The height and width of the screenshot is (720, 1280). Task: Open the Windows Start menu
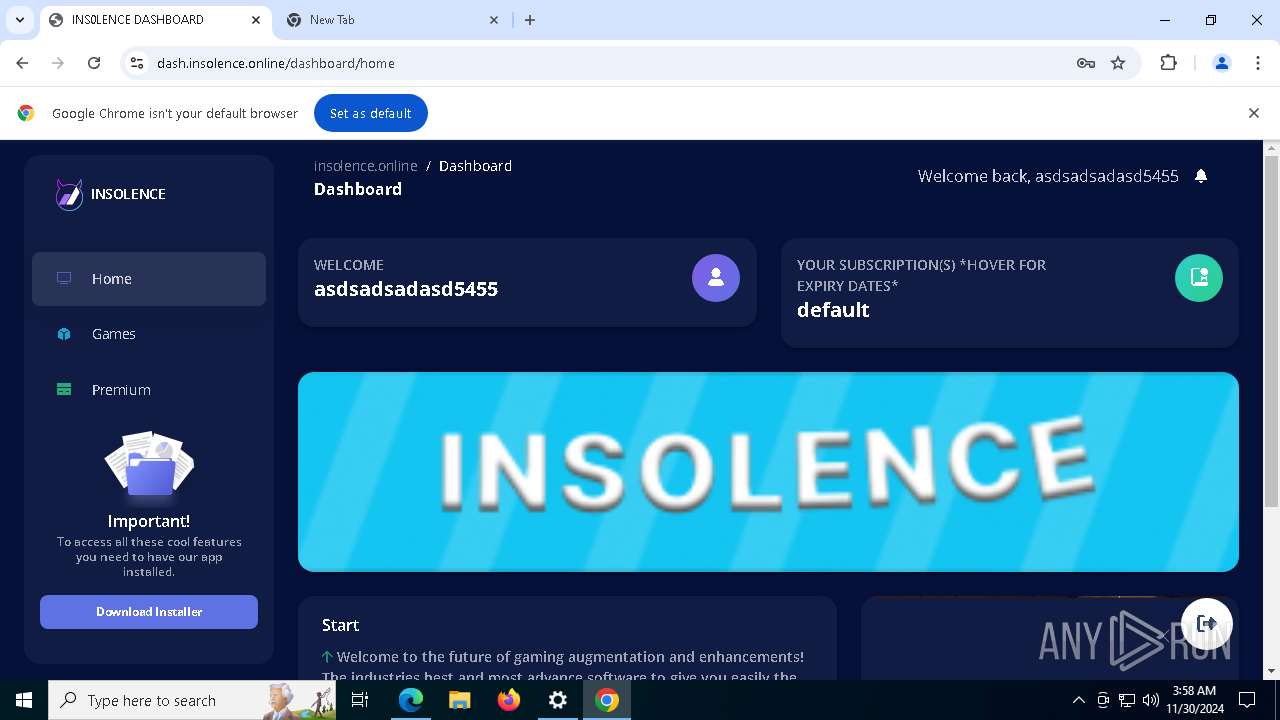[24, 700]
